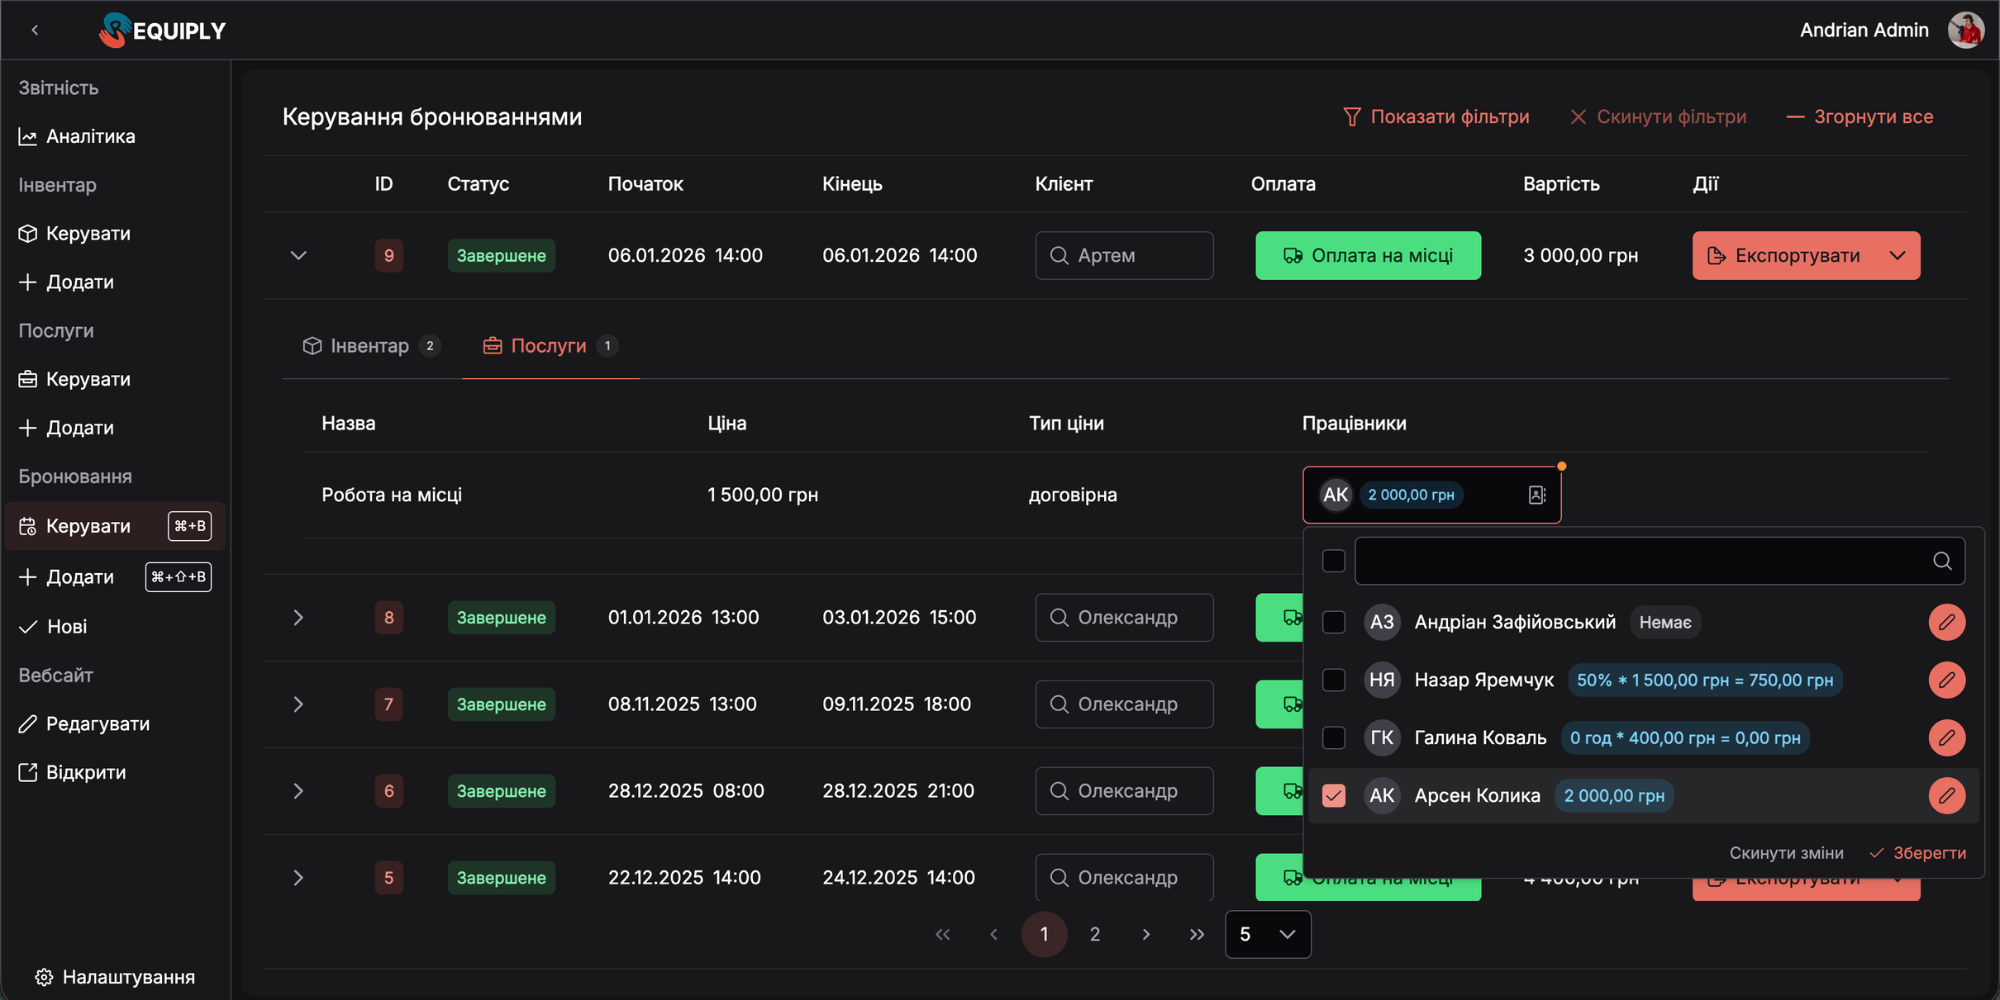The height and width of the screenshot is (1000, 2000).
Task: Collapse booking row 9
Action: 298,256
